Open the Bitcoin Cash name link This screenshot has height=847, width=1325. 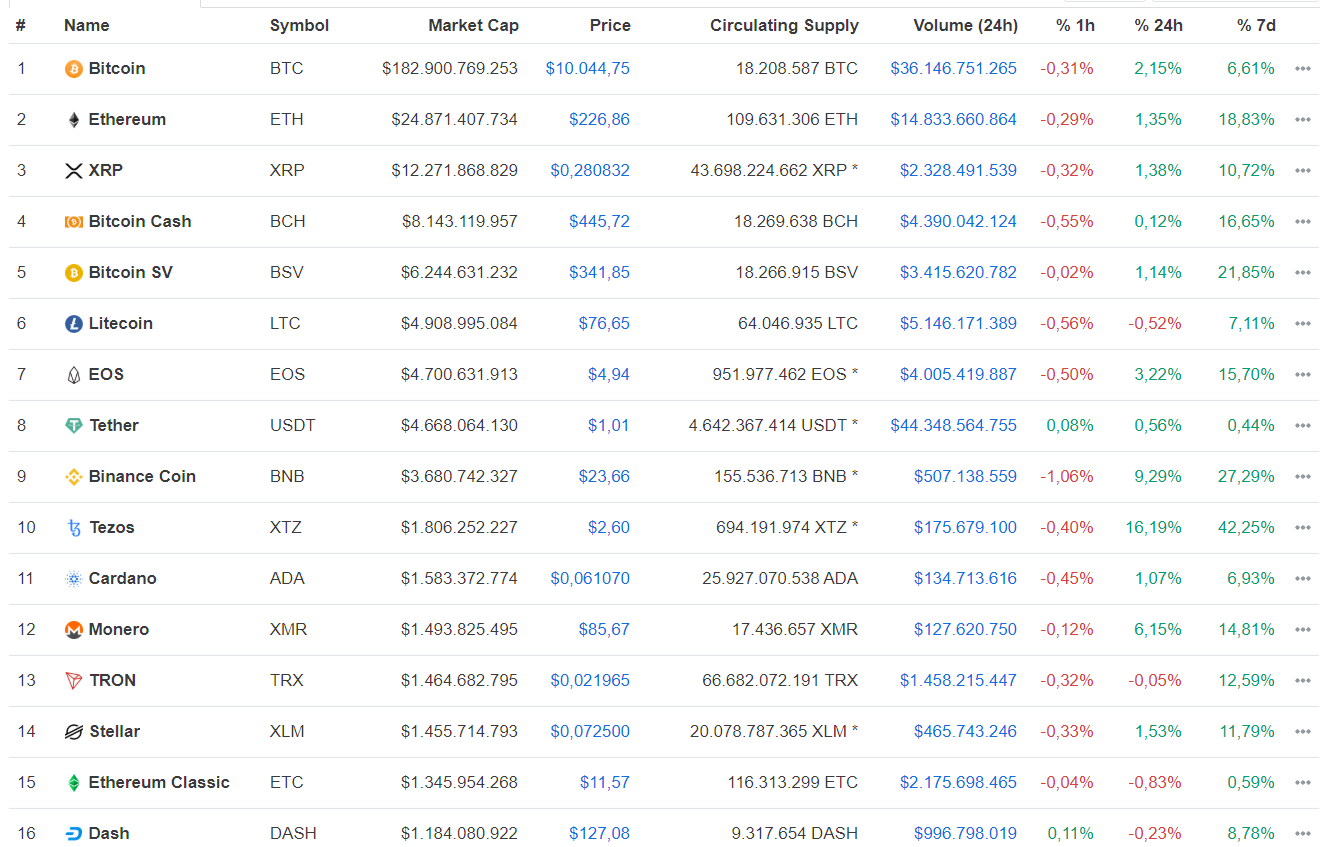[140, 221]
